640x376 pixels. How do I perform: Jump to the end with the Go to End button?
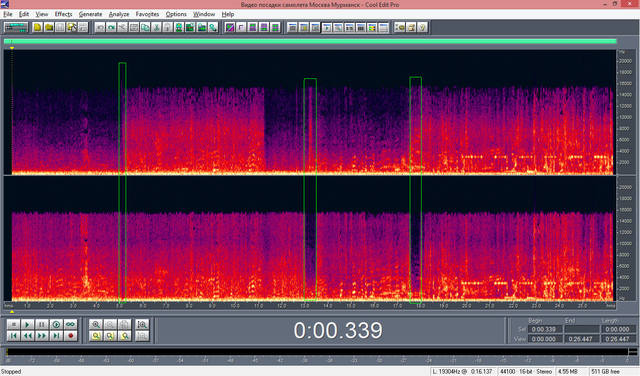(x=56, y=336)
